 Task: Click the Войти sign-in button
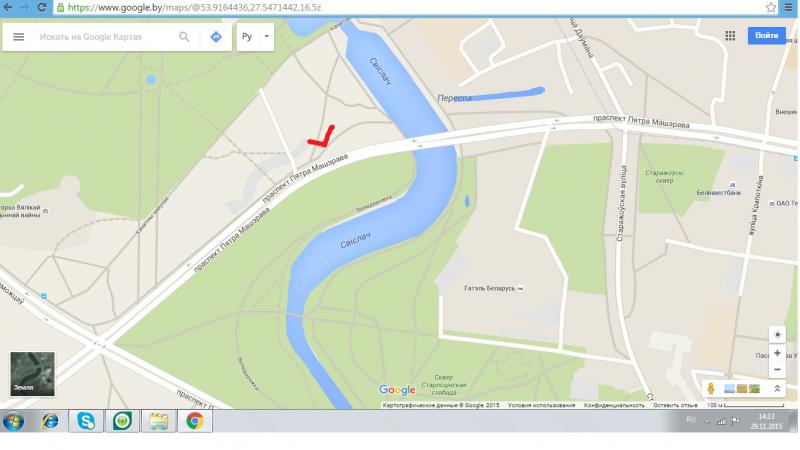766,36
